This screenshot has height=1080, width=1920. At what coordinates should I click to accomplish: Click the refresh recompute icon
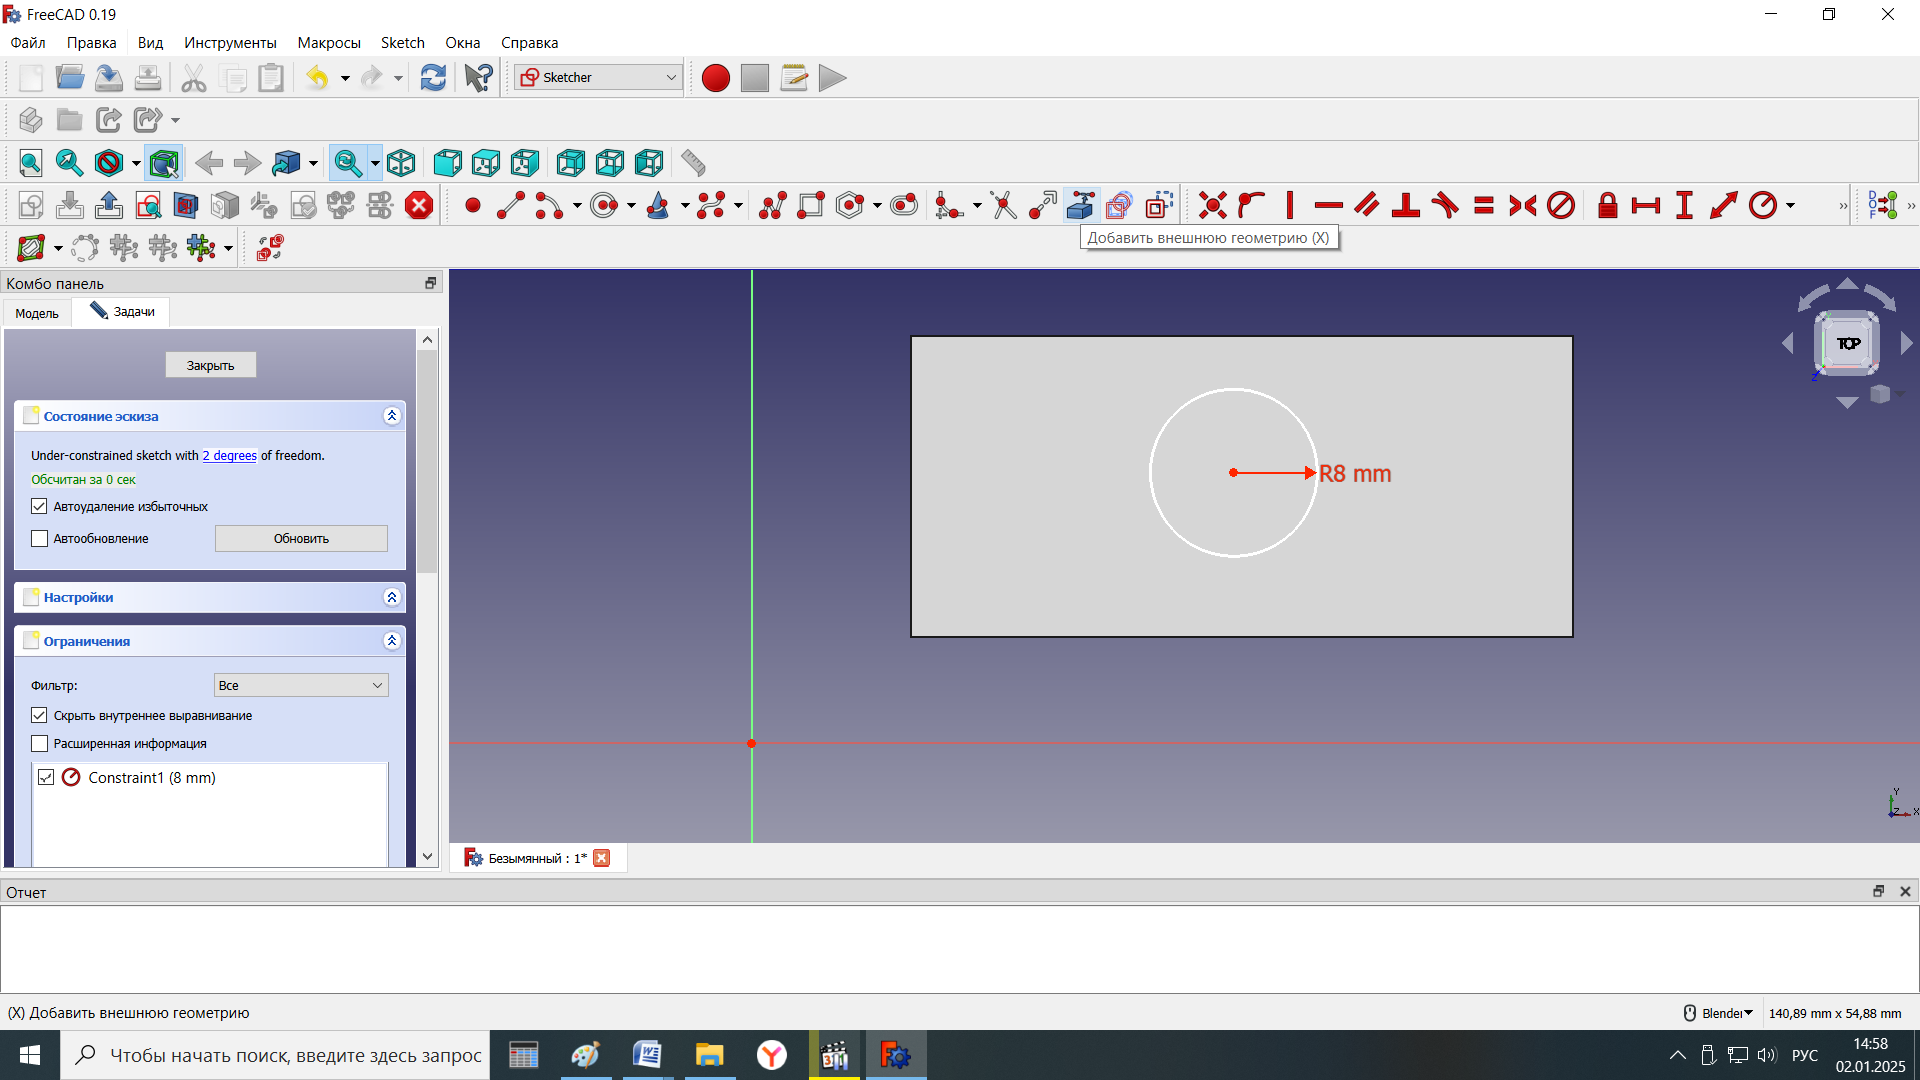click(x=433, y=78)
